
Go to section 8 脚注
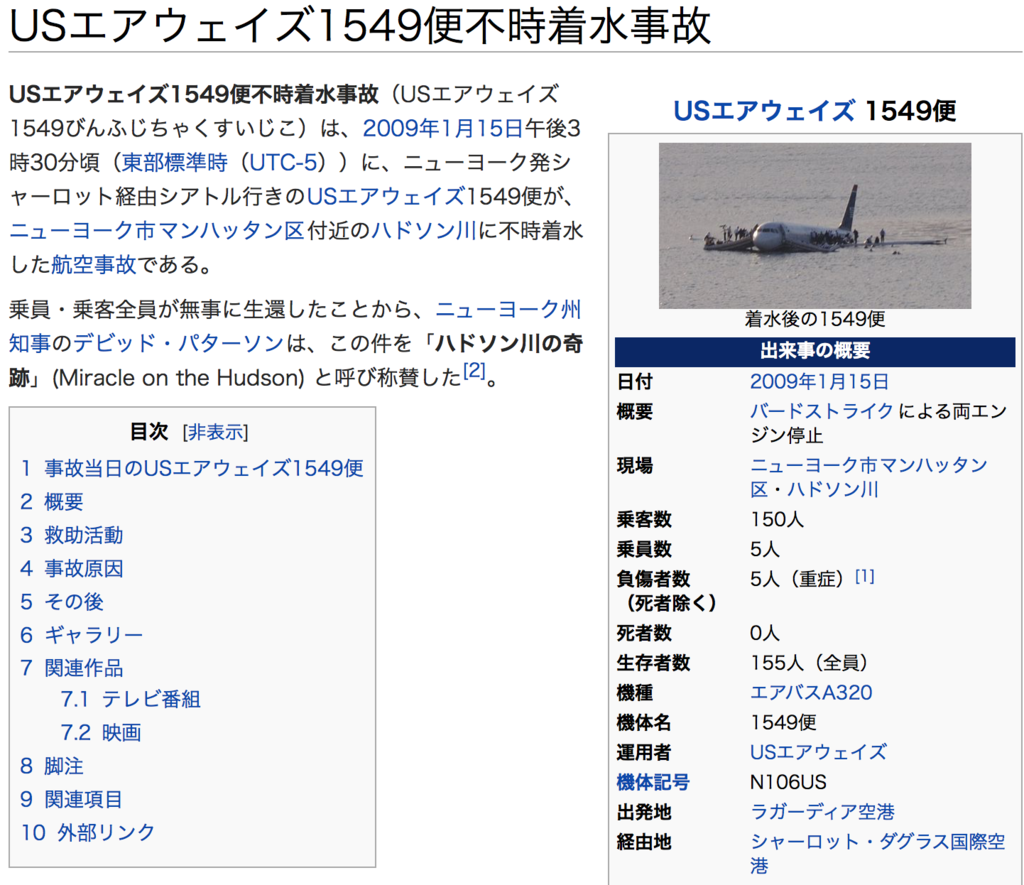pyautogui.click(x=52, y=766)
